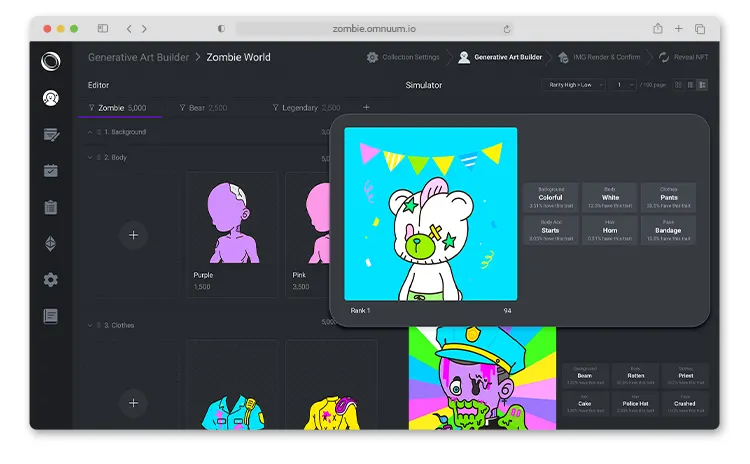
Task: Open the calendar-check sidebar icon
Action: 51,171
